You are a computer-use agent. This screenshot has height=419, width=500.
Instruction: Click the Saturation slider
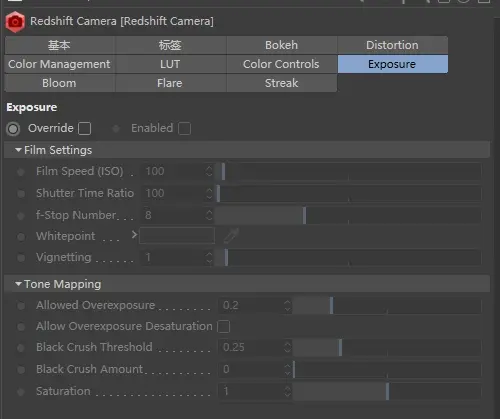(387, 391)
